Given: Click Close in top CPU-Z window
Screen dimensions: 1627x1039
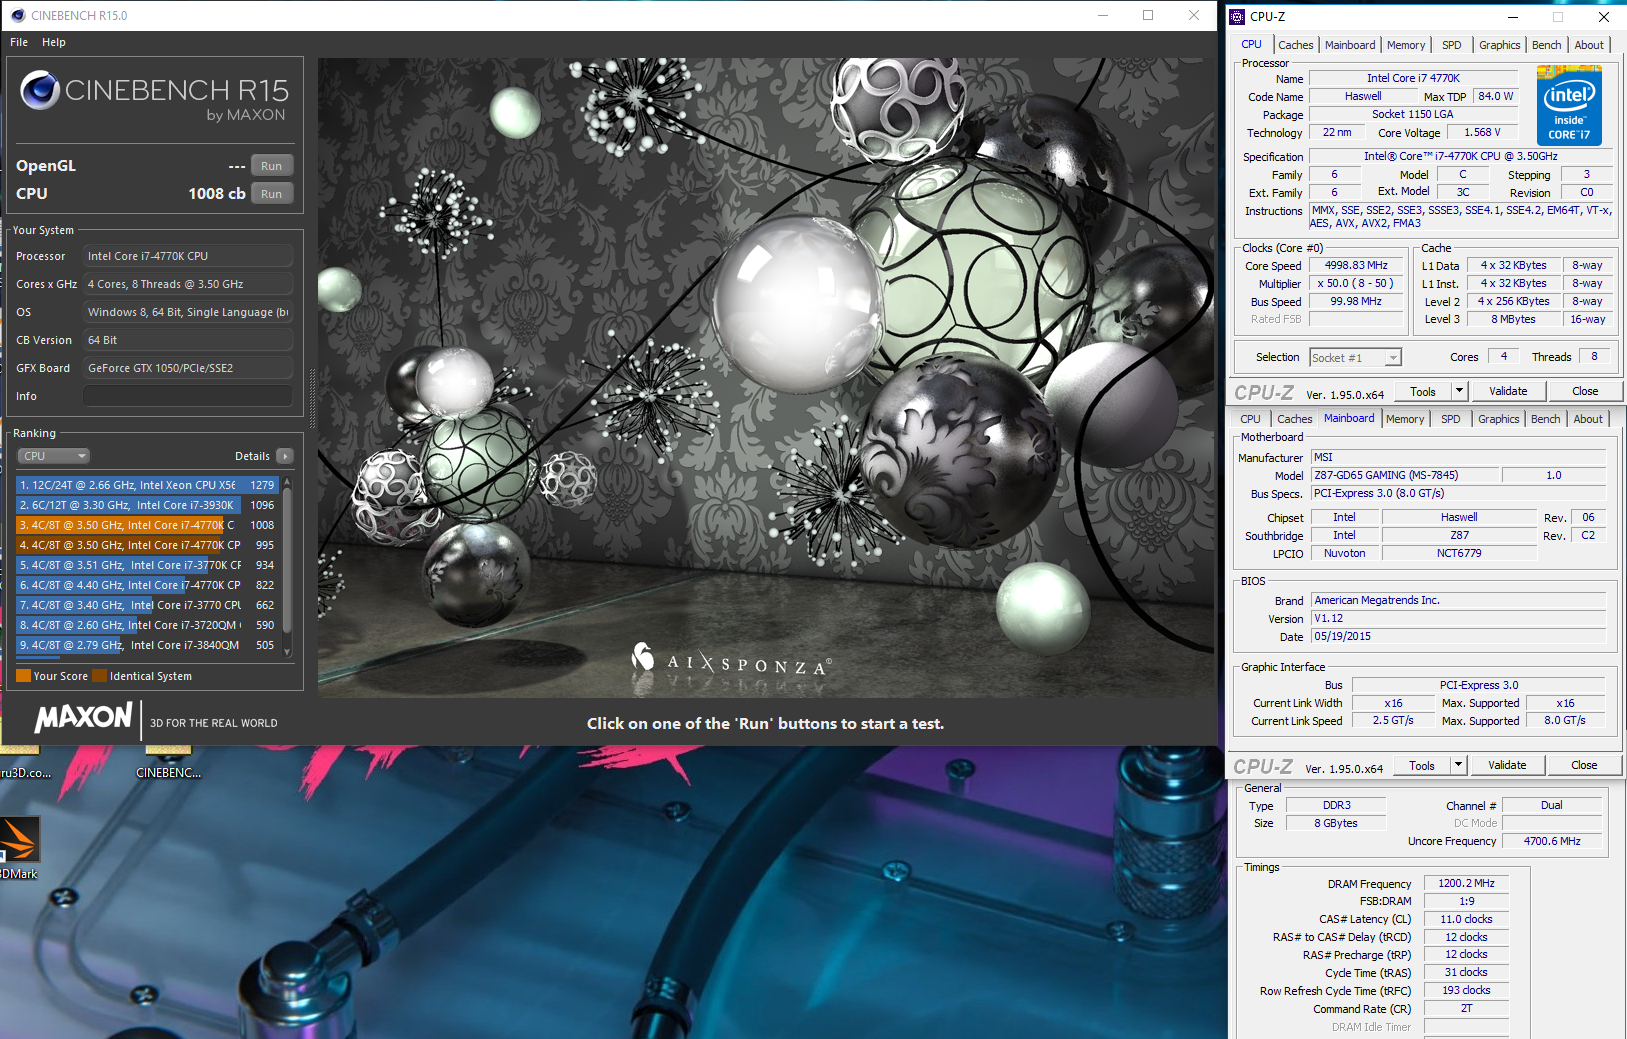Looking at the screenshot, I should coord(1585,392).
